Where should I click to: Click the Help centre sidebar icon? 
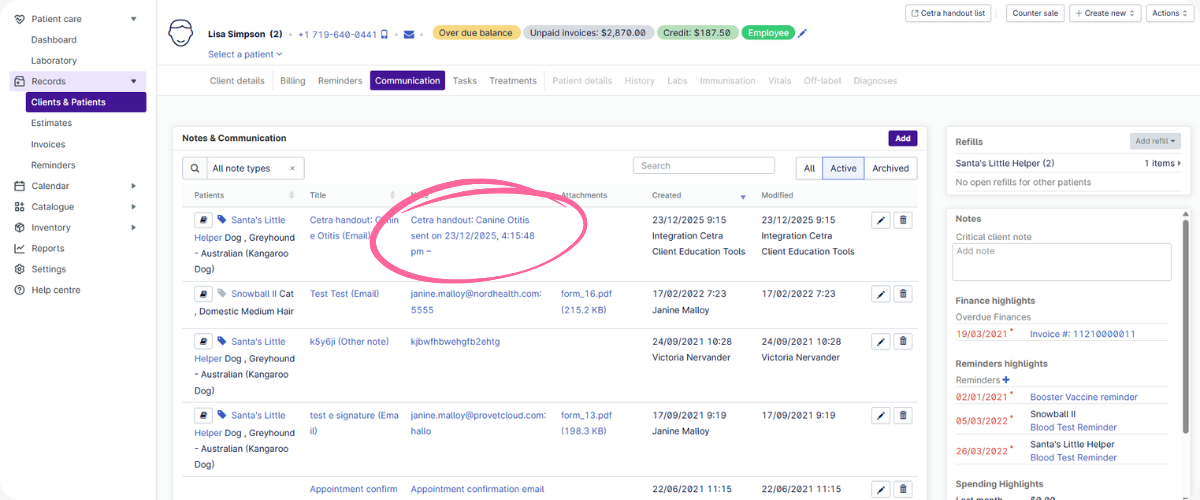(x=20, y=290)
